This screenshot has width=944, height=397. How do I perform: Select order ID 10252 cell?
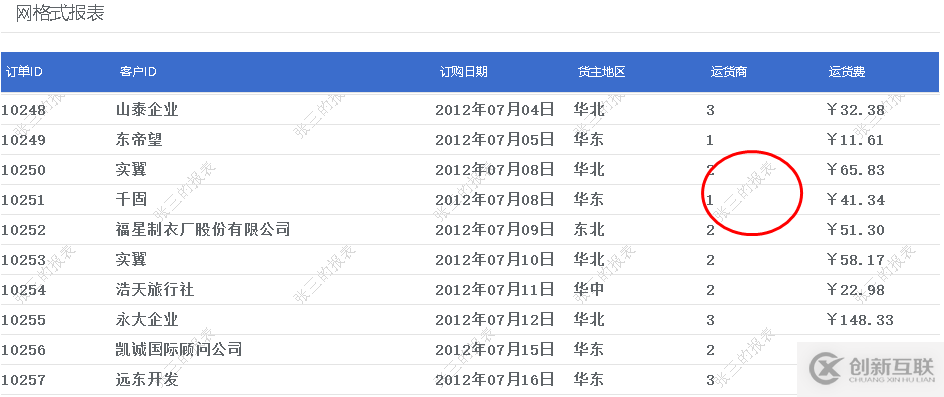23,230
